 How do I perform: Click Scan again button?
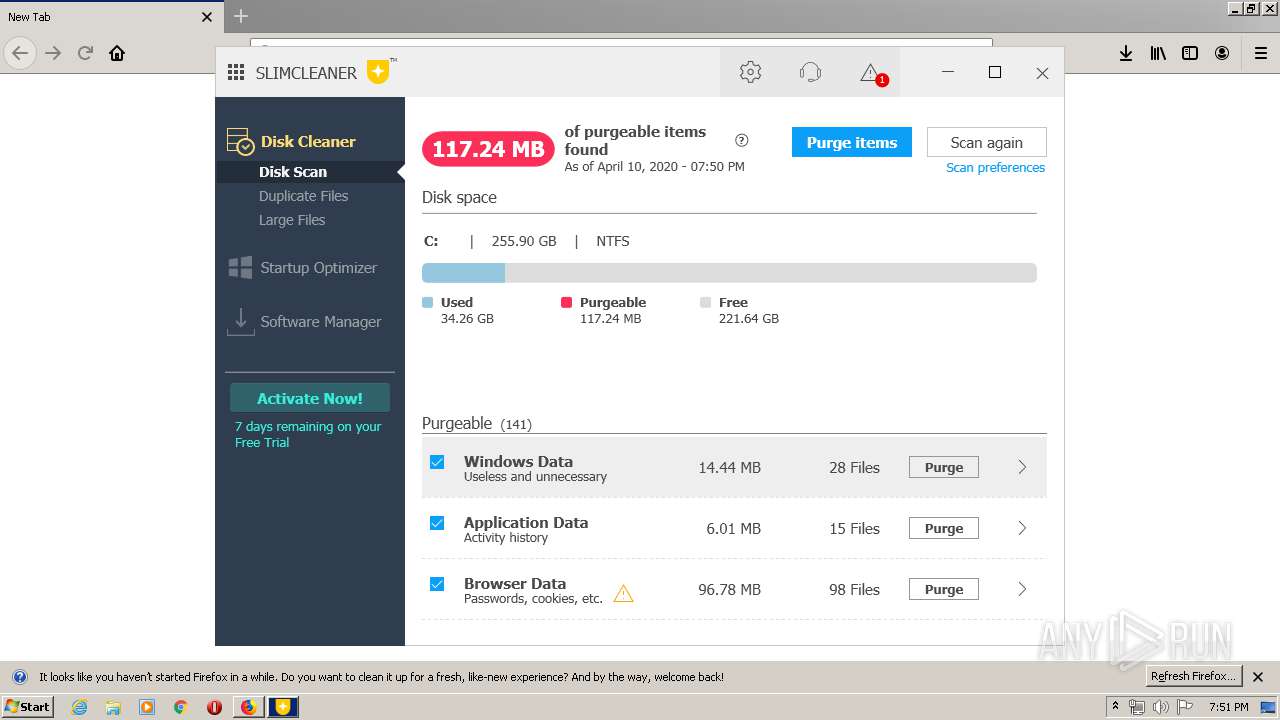point(986,142)
